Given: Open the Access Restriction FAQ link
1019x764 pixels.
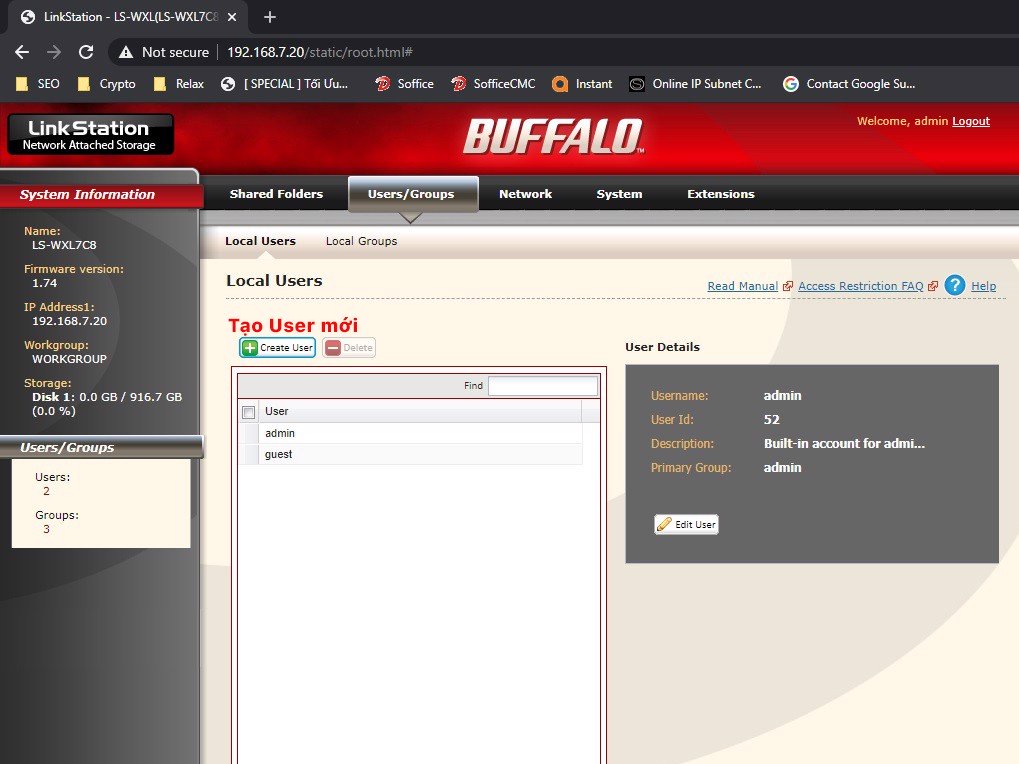Looking at the screenshot, I should click(x=860, y=286).
